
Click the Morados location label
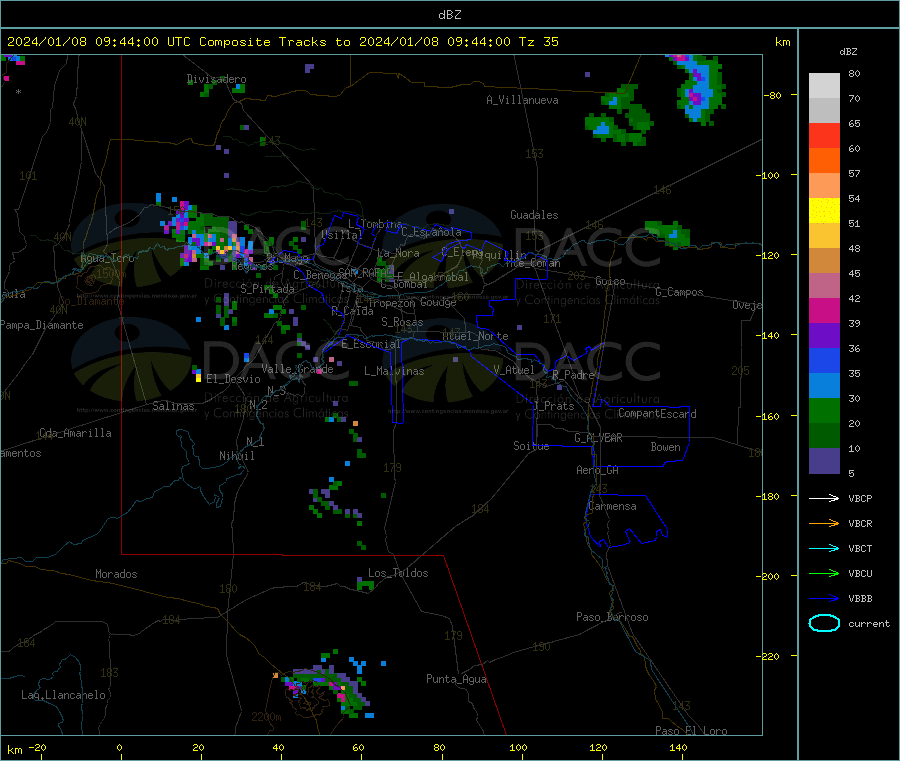116,574
